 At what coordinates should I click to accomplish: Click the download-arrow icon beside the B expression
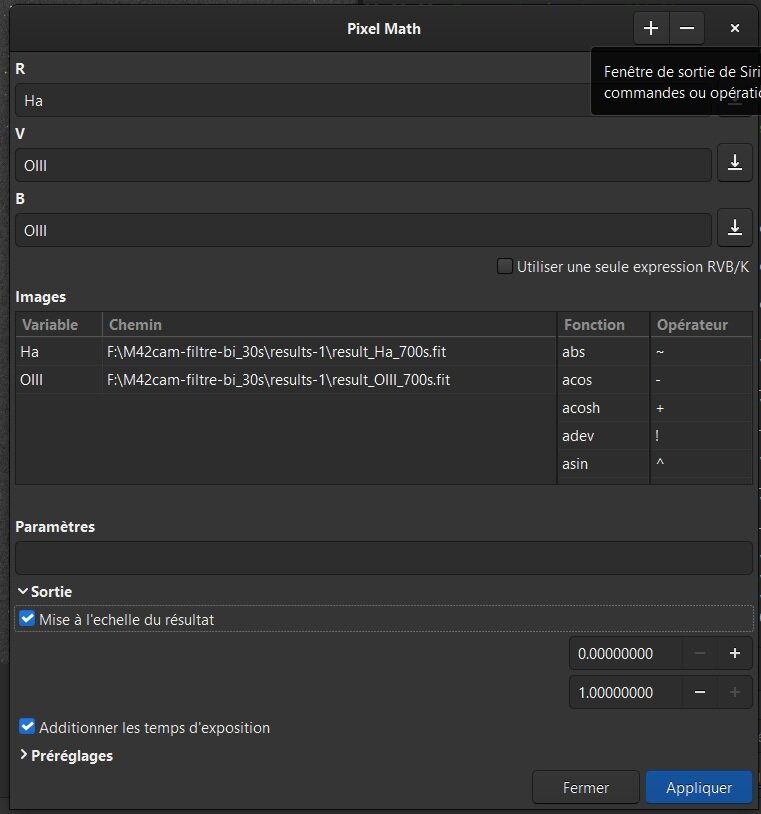pos(735,229)
